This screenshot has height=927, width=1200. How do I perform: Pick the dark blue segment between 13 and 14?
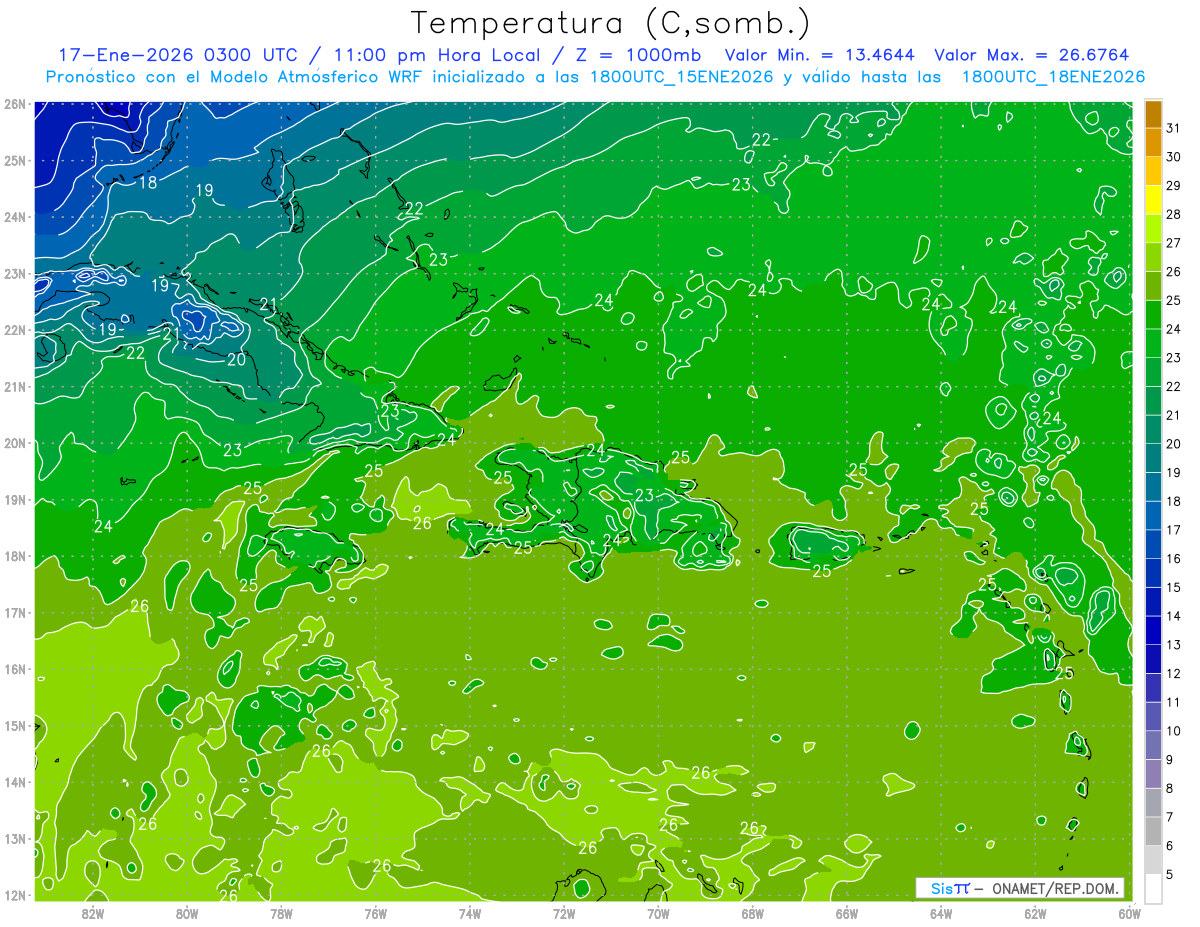tap(1153, 630)
